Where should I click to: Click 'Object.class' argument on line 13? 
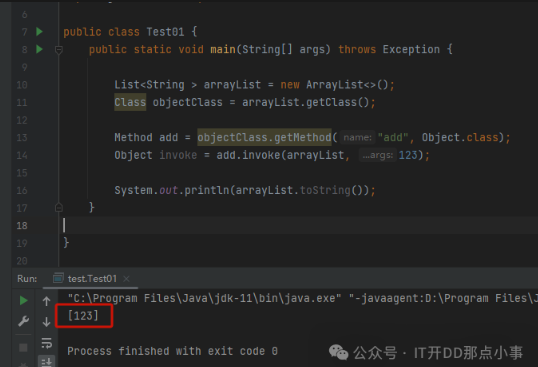click(460, 137)
